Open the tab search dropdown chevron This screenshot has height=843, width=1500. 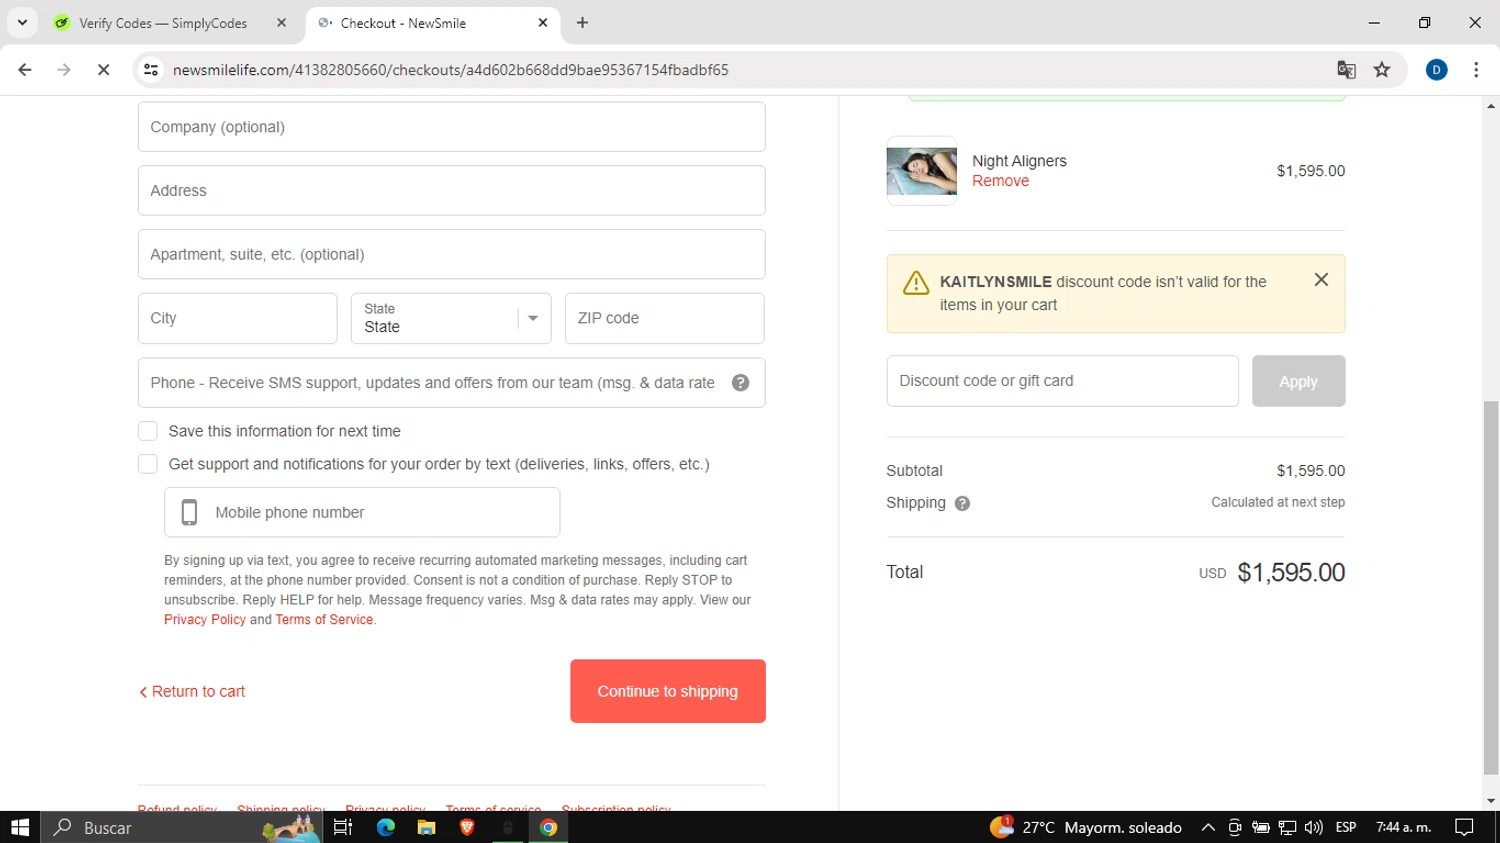pos(22,22)
